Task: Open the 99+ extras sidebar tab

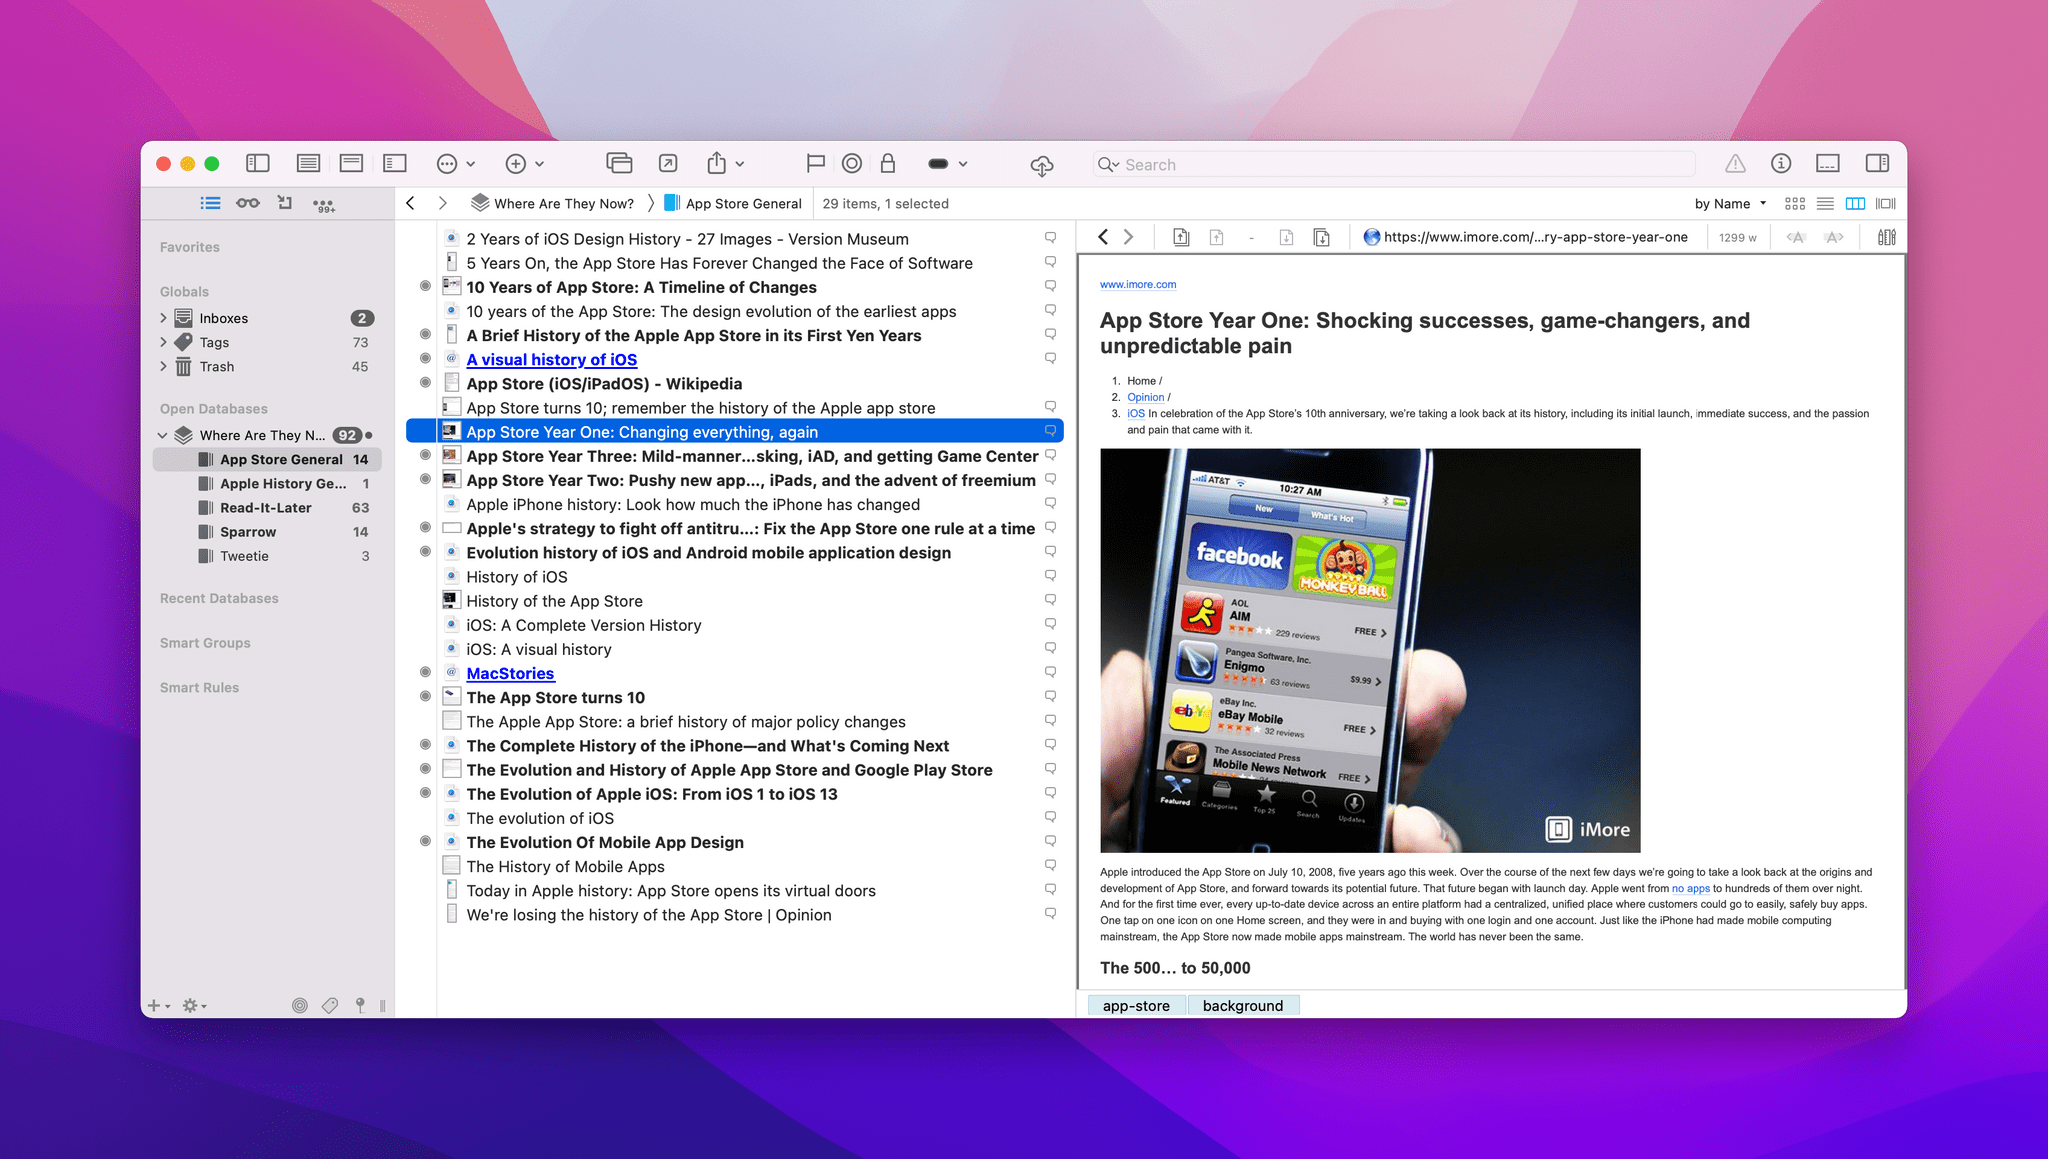Action: [324, 204]
